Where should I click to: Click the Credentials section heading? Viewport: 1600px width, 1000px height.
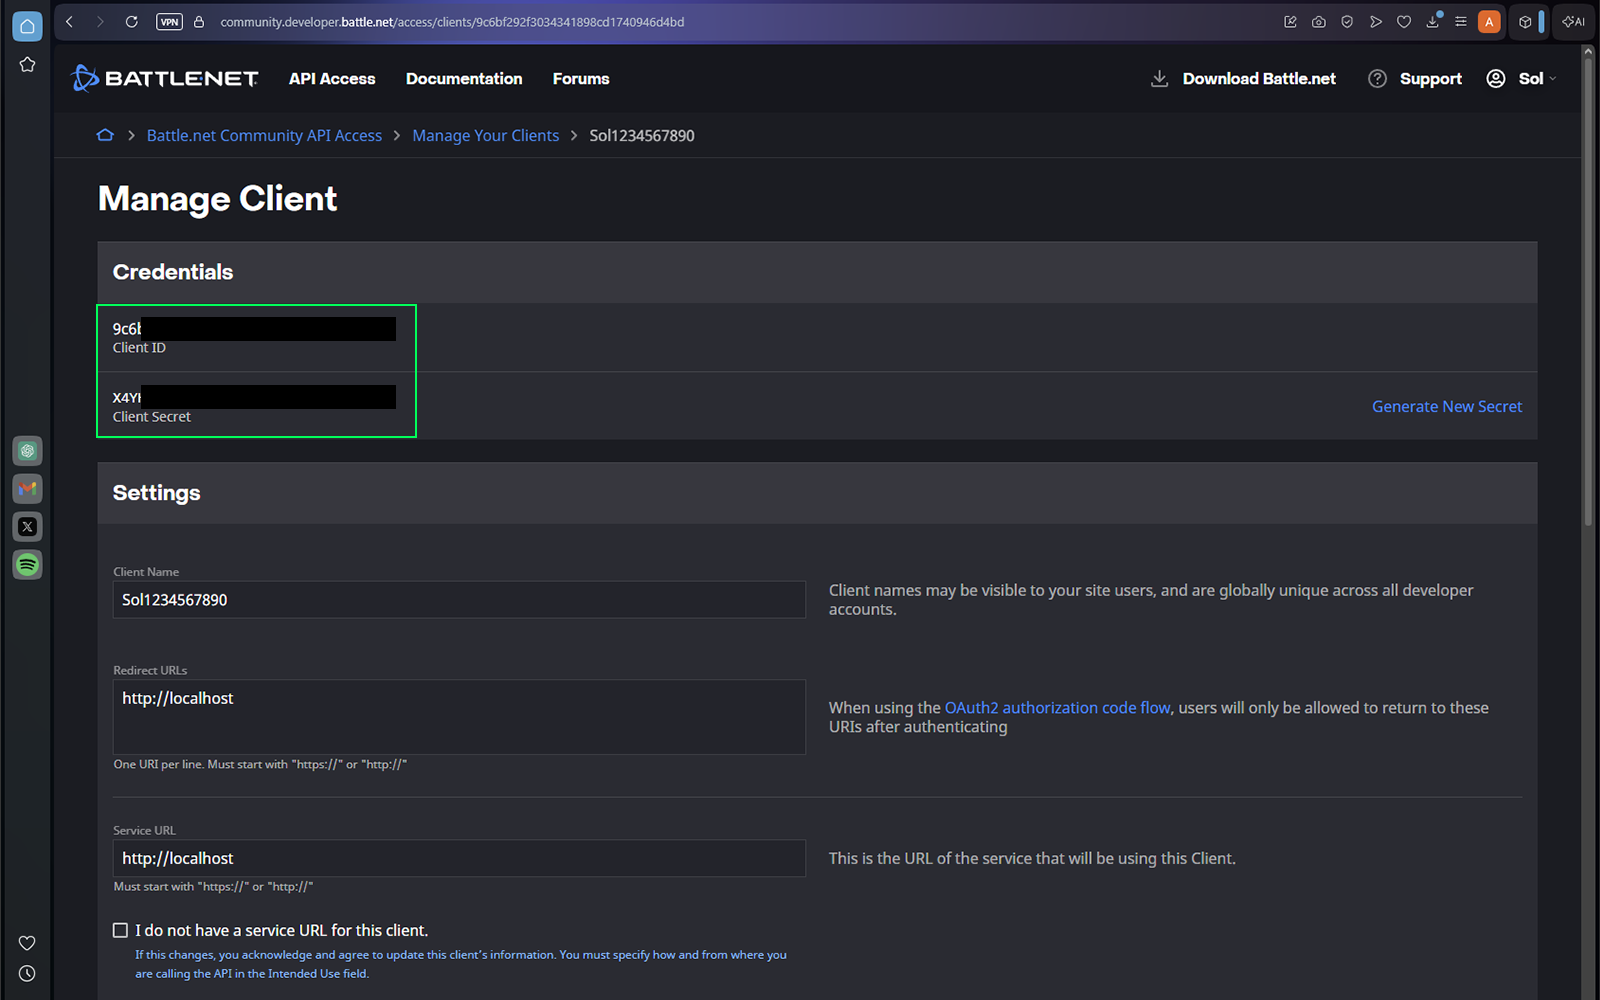coord(173,272)
